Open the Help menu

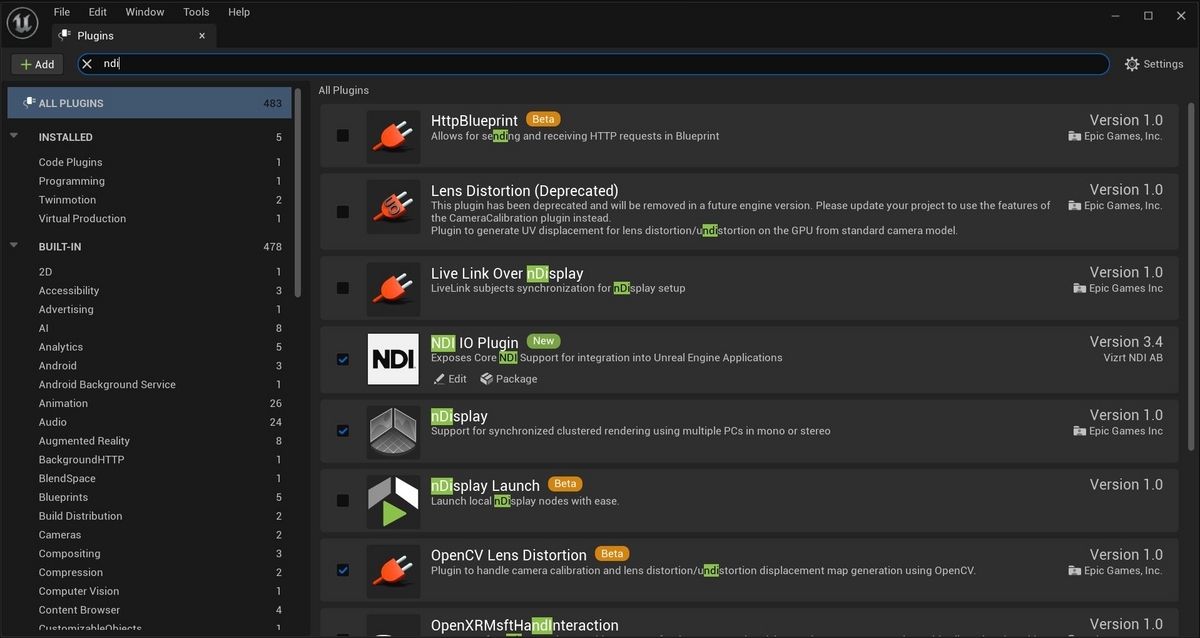tap(239, 12)
